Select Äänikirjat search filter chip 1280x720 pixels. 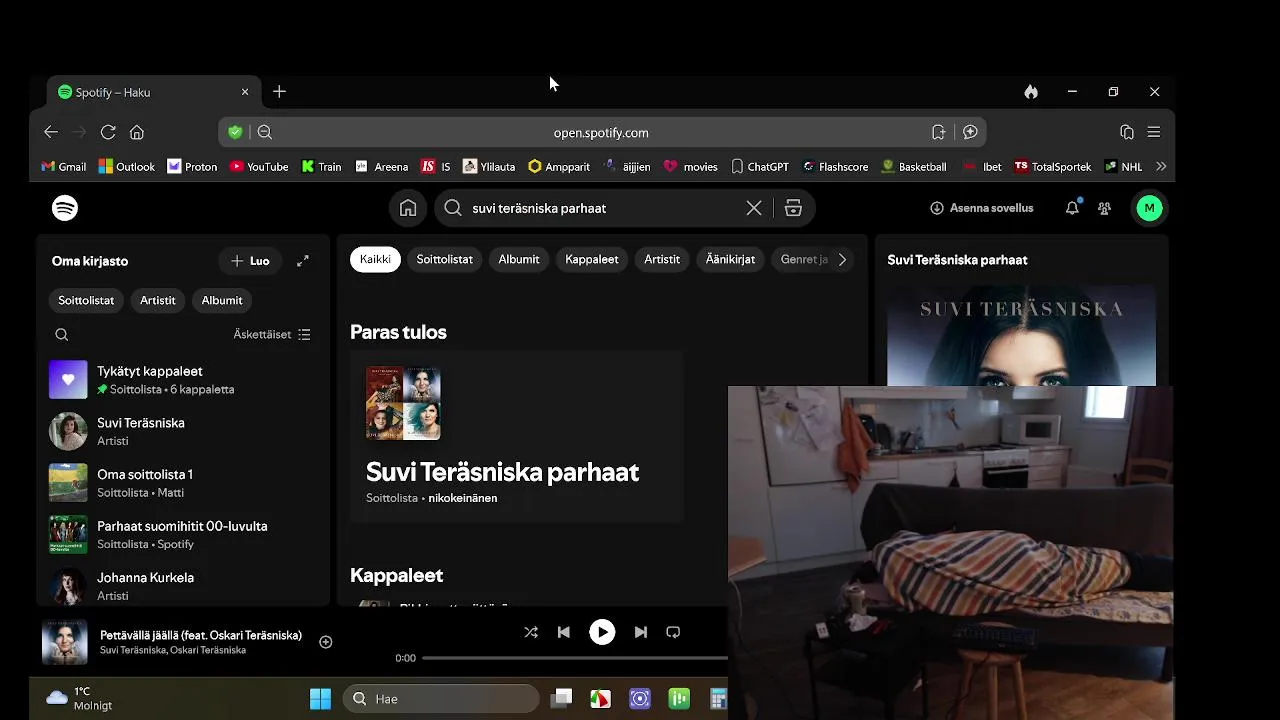[x=731, y=259]
